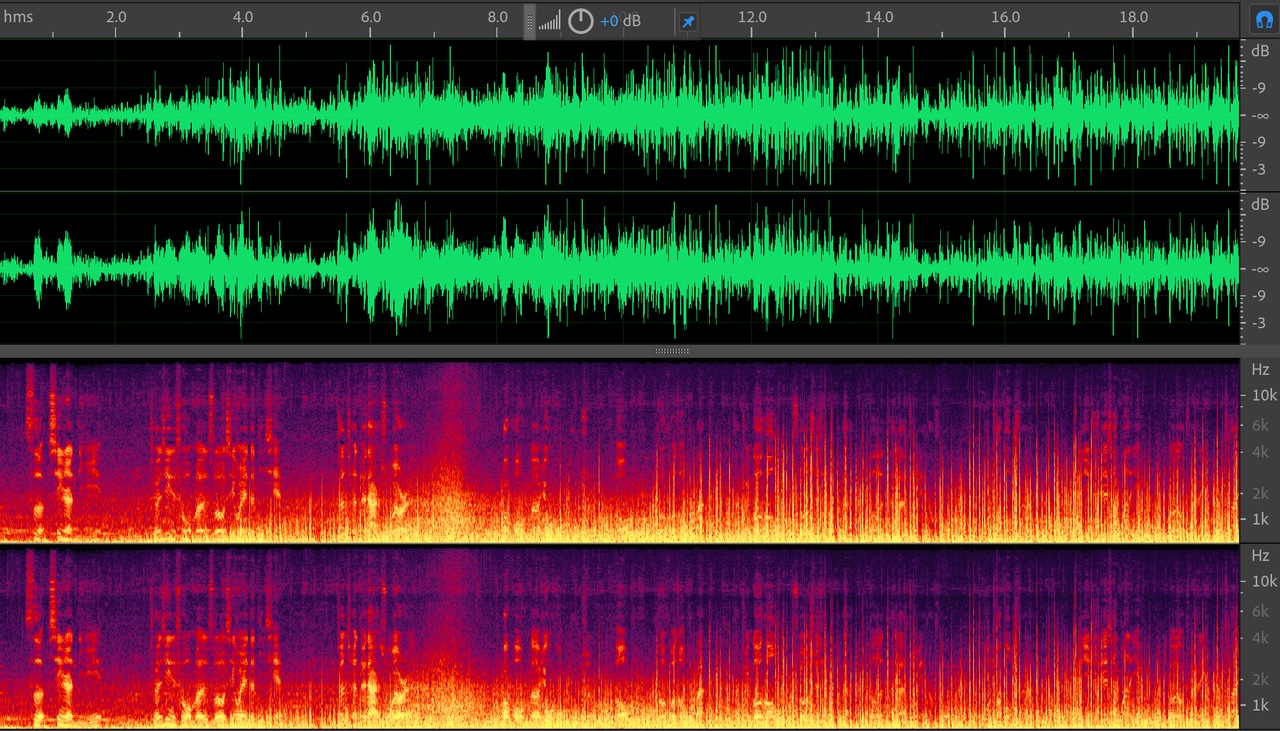Click the 10k mark on the lower spectrogram scale
Screen dimensions: 1280x731
click(1264, 581)
